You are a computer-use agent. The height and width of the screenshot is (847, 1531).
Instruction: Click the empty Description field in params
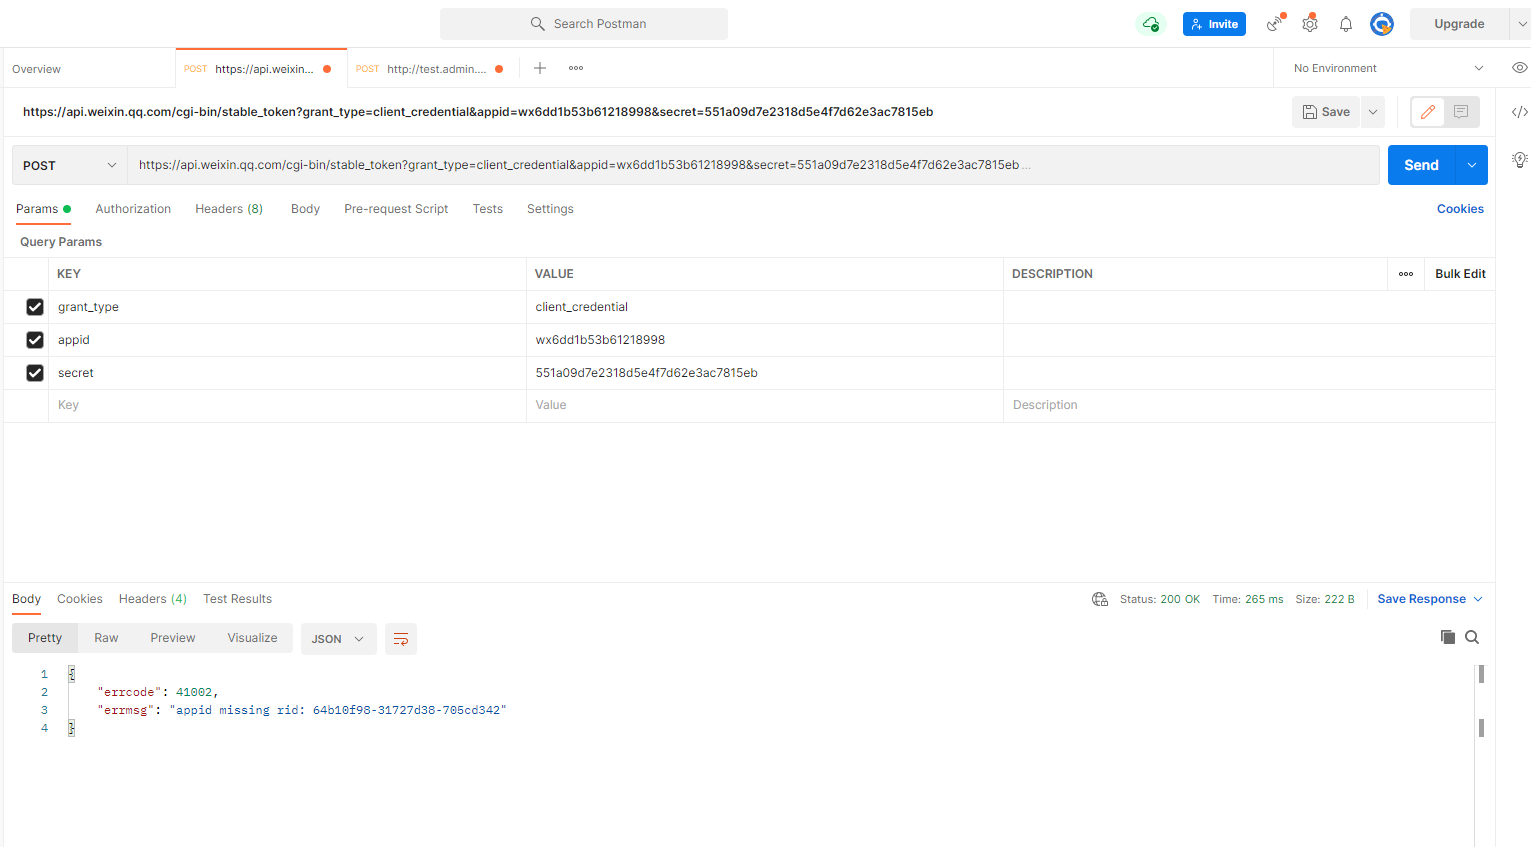(1249, 405)
